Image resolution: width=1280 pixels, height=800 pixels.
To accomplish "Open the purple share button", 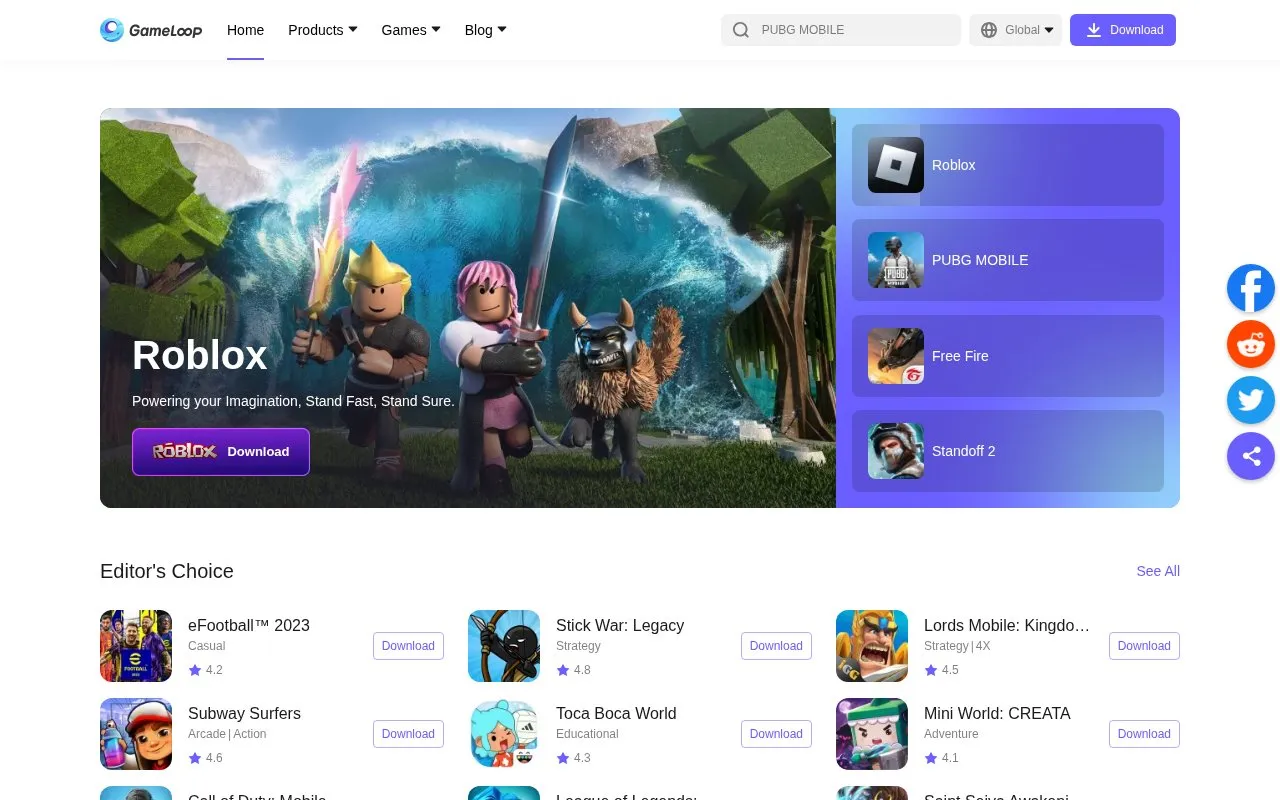I will click(x=1251, y=456).
